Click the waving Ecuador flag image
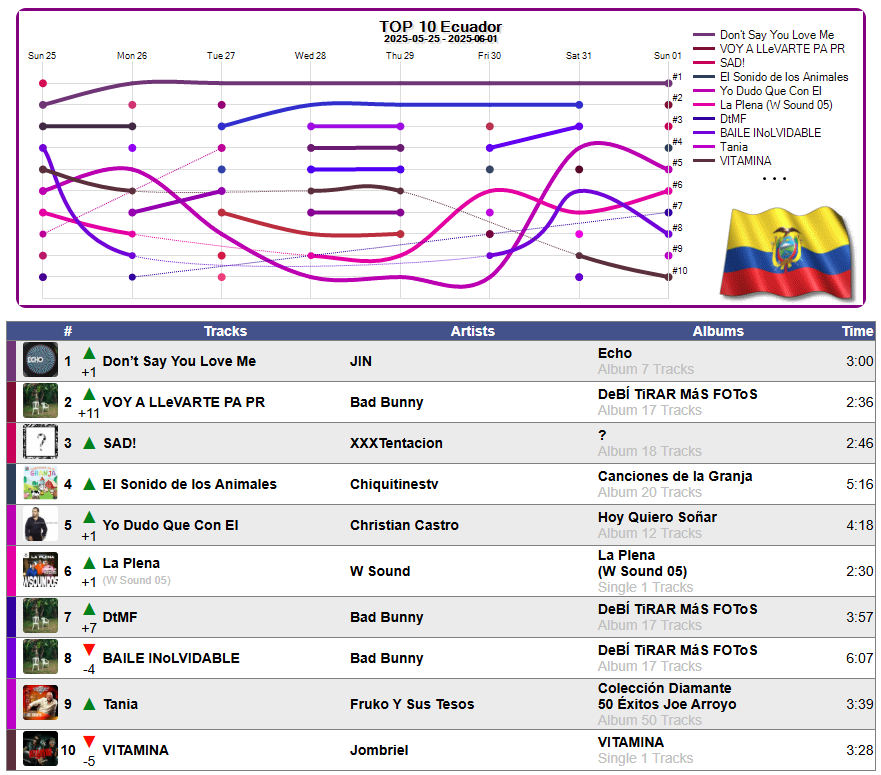Screen dimensions: 881x775 pos(787,253)
